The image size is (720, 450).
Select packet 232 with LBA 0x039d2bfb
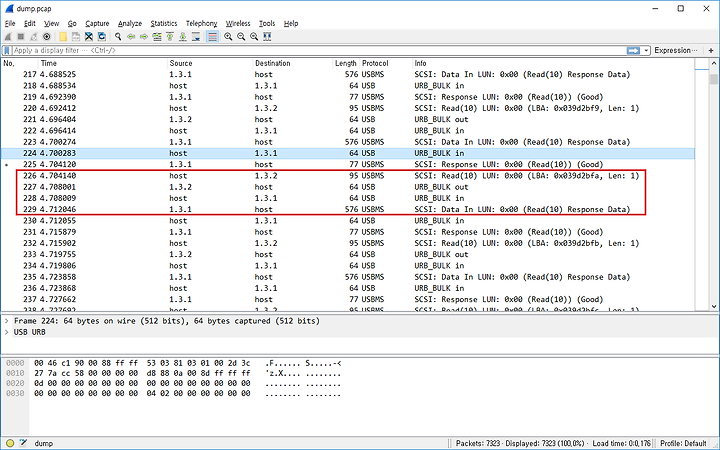[348, 243]
